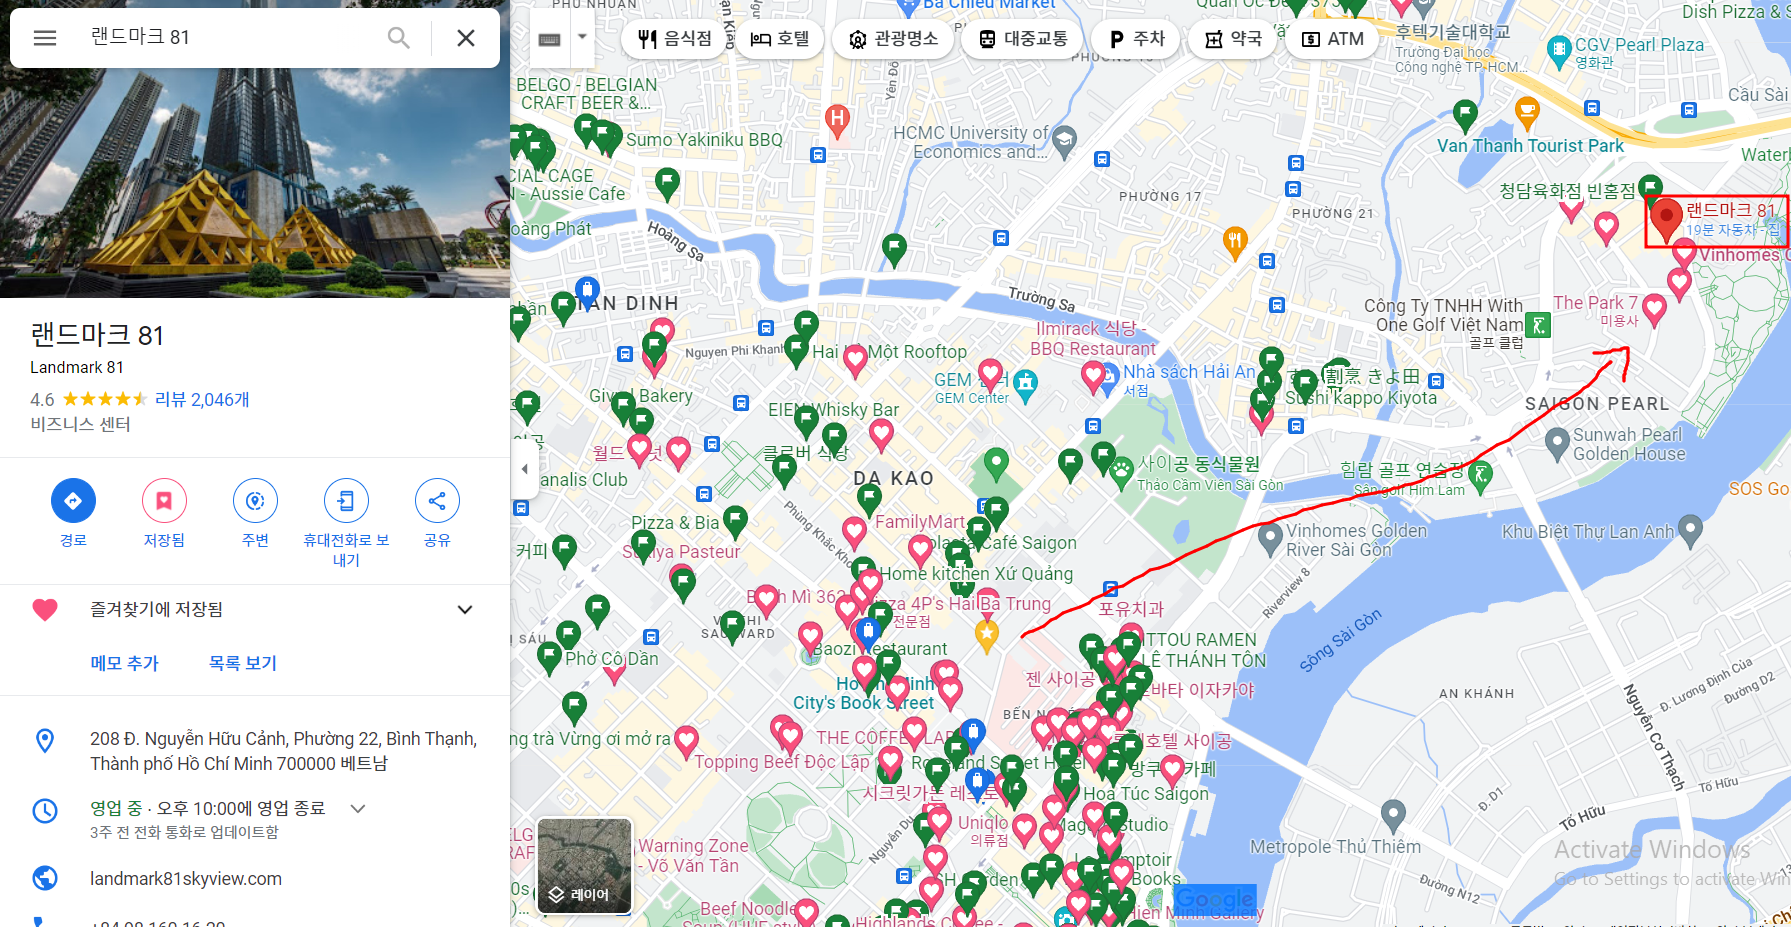Click the Vinhomes Golden River marker
The width and height of the screenshot is (1791, 927).
click(1270, 539)
